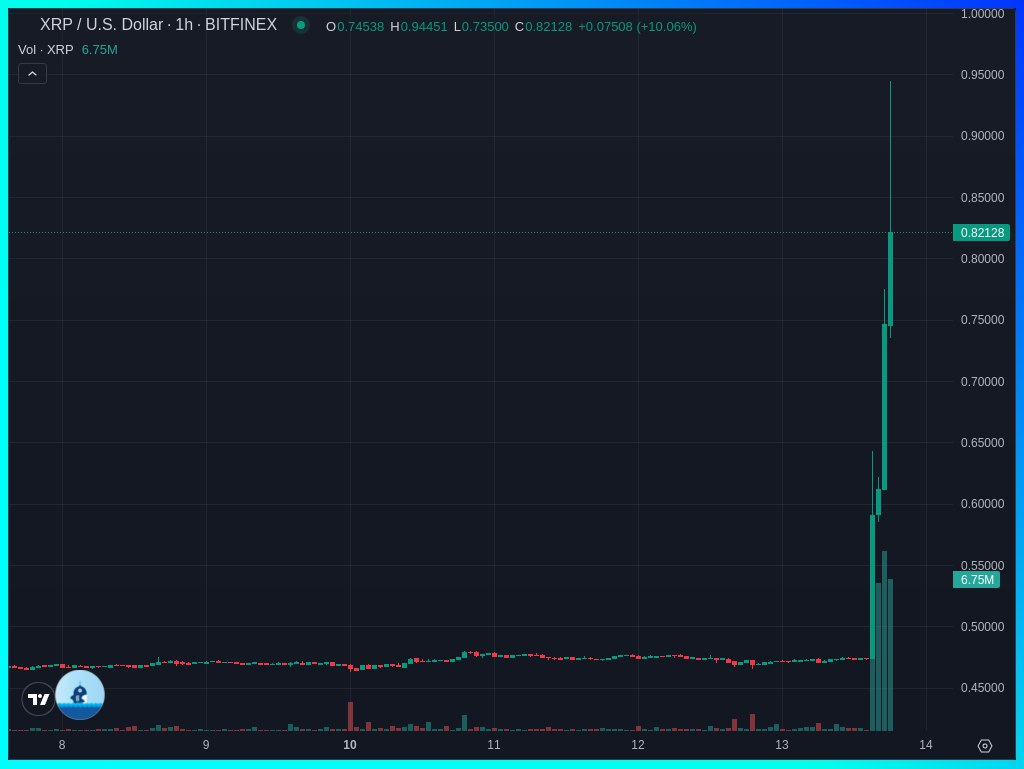Select the date 13 on the time axis

(x=781, y=745)
